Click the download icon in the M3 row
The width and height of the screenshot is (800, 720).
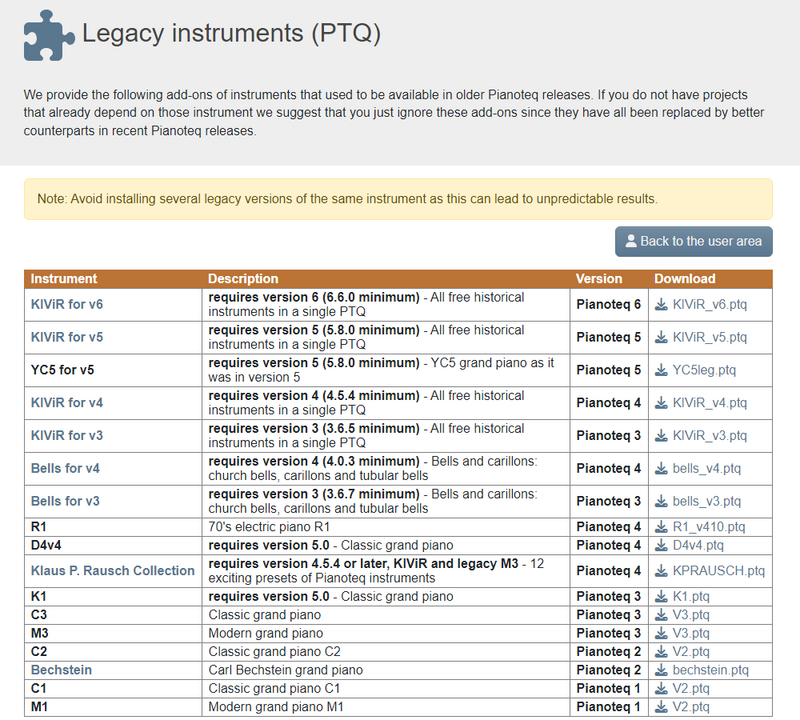pos(661,633)
